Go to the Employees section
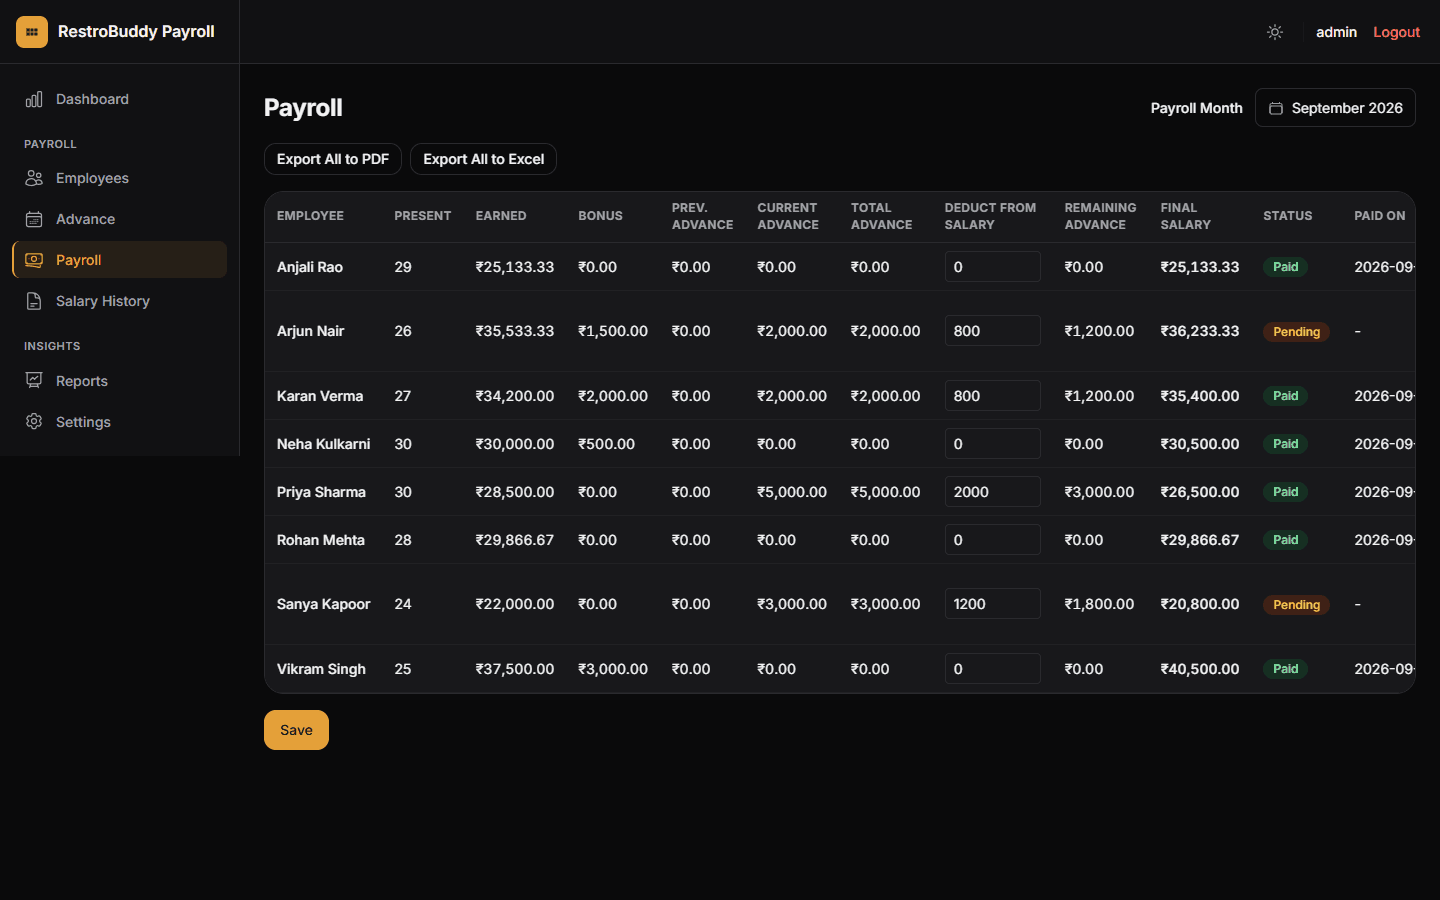 [x=119, y=178]
